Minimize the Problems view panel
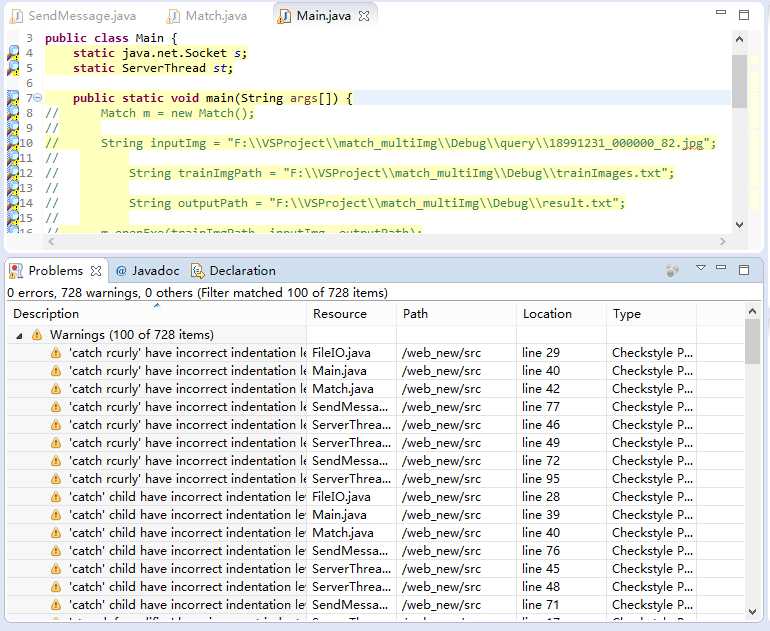Viewport: 770px width, 631px height. (721, 268)
